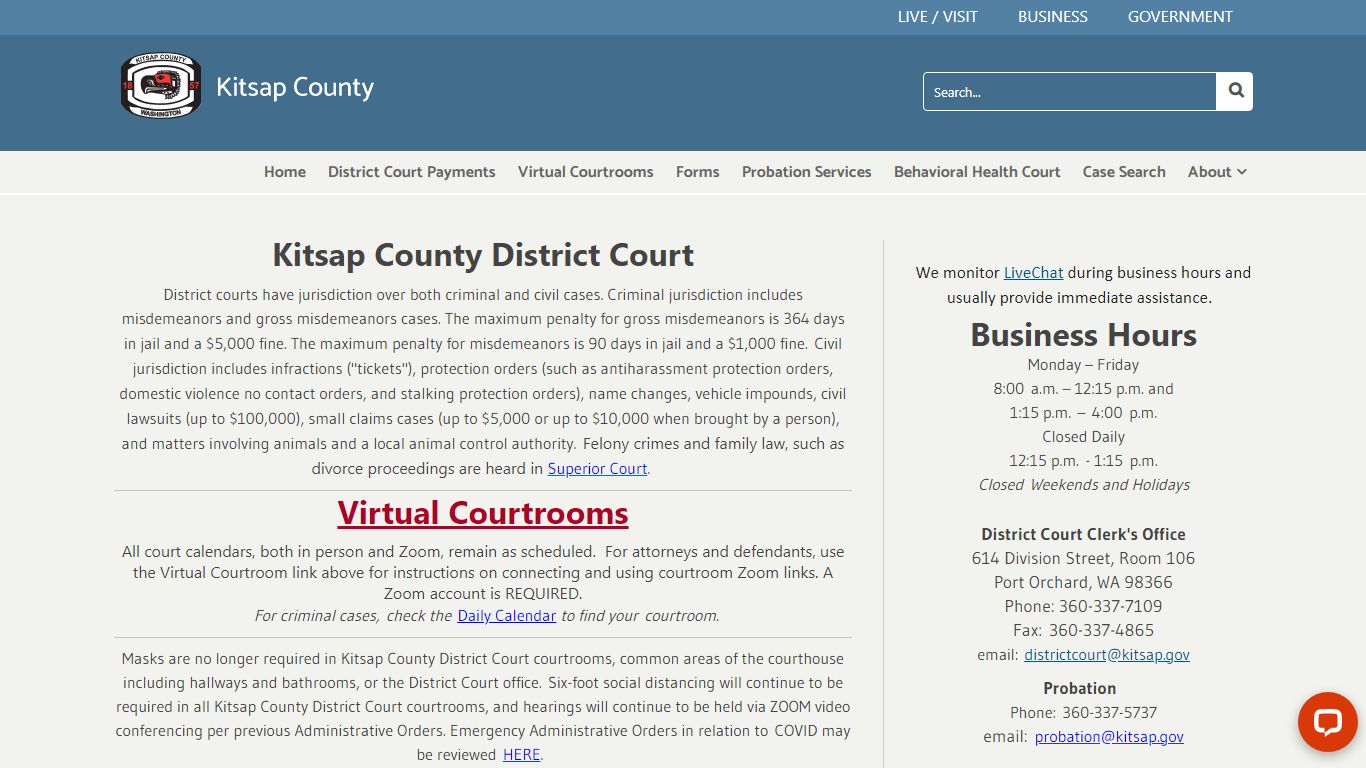1366x768 pixels.
Task: Follow the Superior Court link
Action: 597,468
